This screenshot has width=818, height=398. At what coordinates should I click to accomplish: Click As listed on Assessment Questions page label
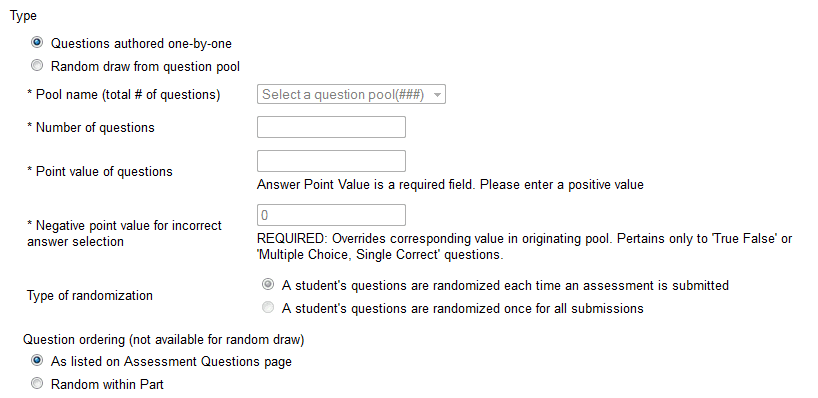tap(171, 361)
